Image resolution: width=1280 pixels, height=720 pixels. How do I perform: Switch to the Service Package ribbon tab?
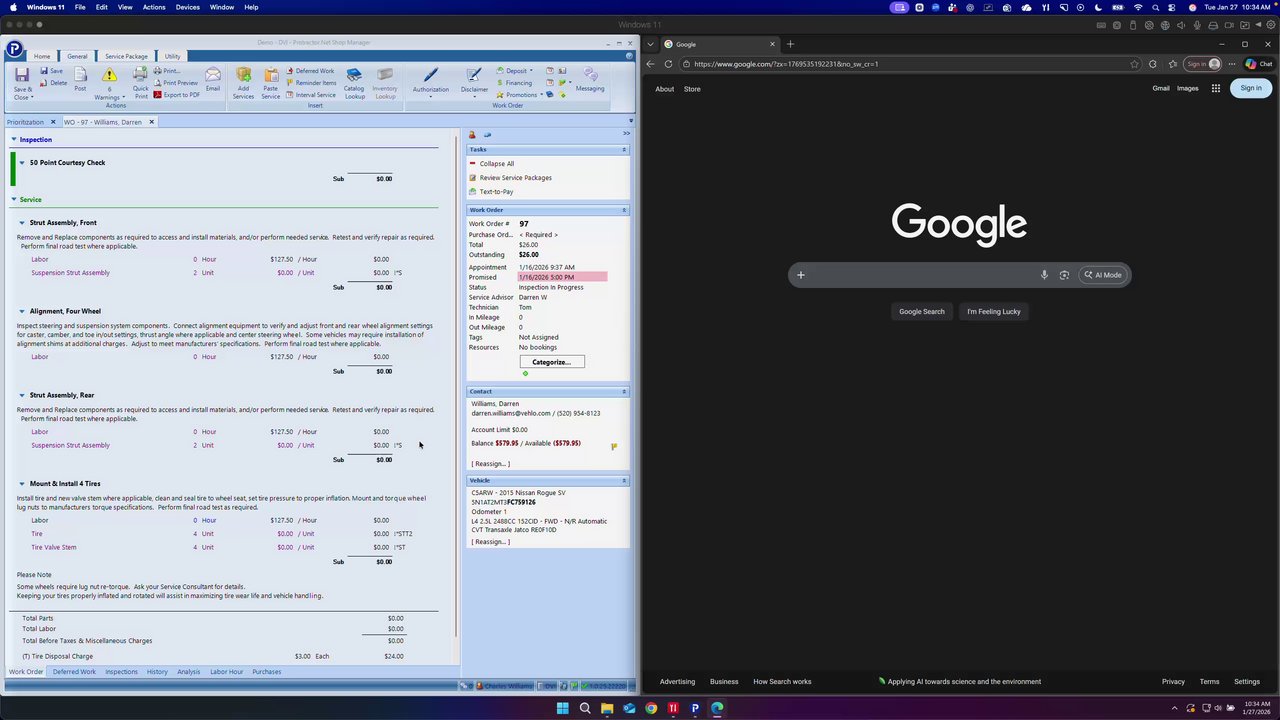pyautogui.click(x=126, y=56)
